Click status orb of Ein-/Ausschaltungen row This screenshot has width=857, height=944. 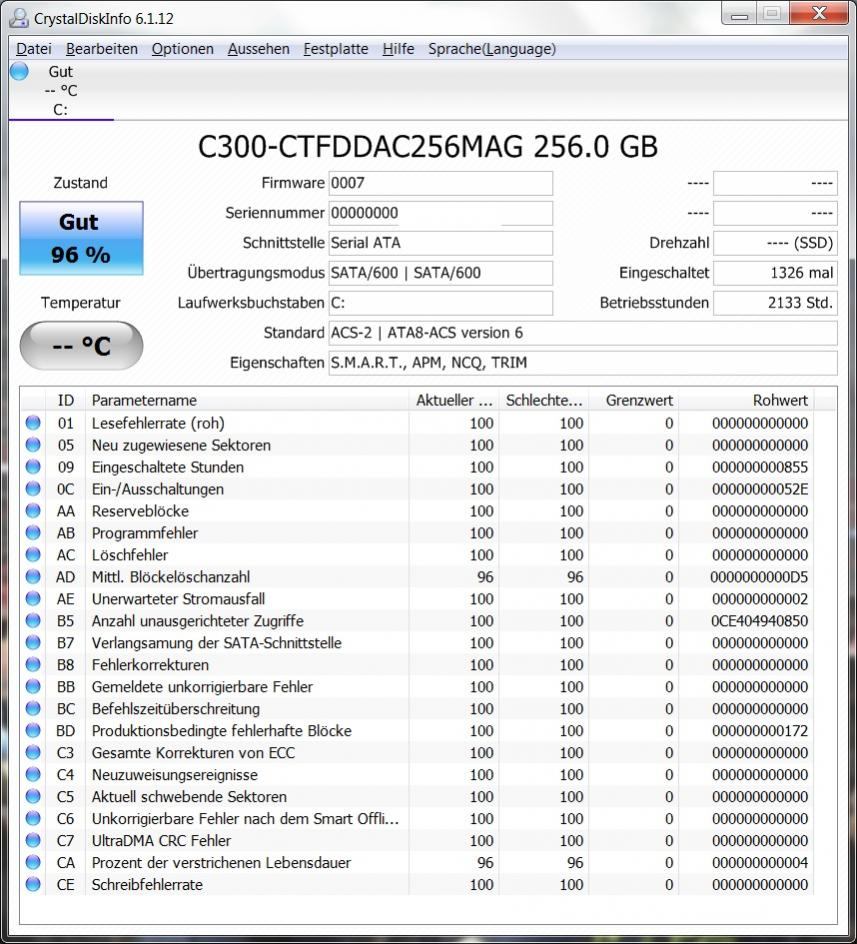[x=33, y=489]
